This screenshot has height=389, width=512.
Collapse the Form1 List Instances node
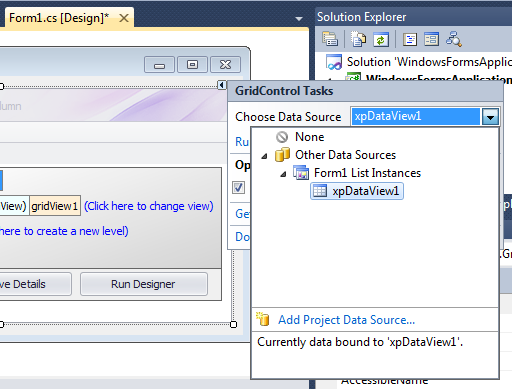[283, 174]
